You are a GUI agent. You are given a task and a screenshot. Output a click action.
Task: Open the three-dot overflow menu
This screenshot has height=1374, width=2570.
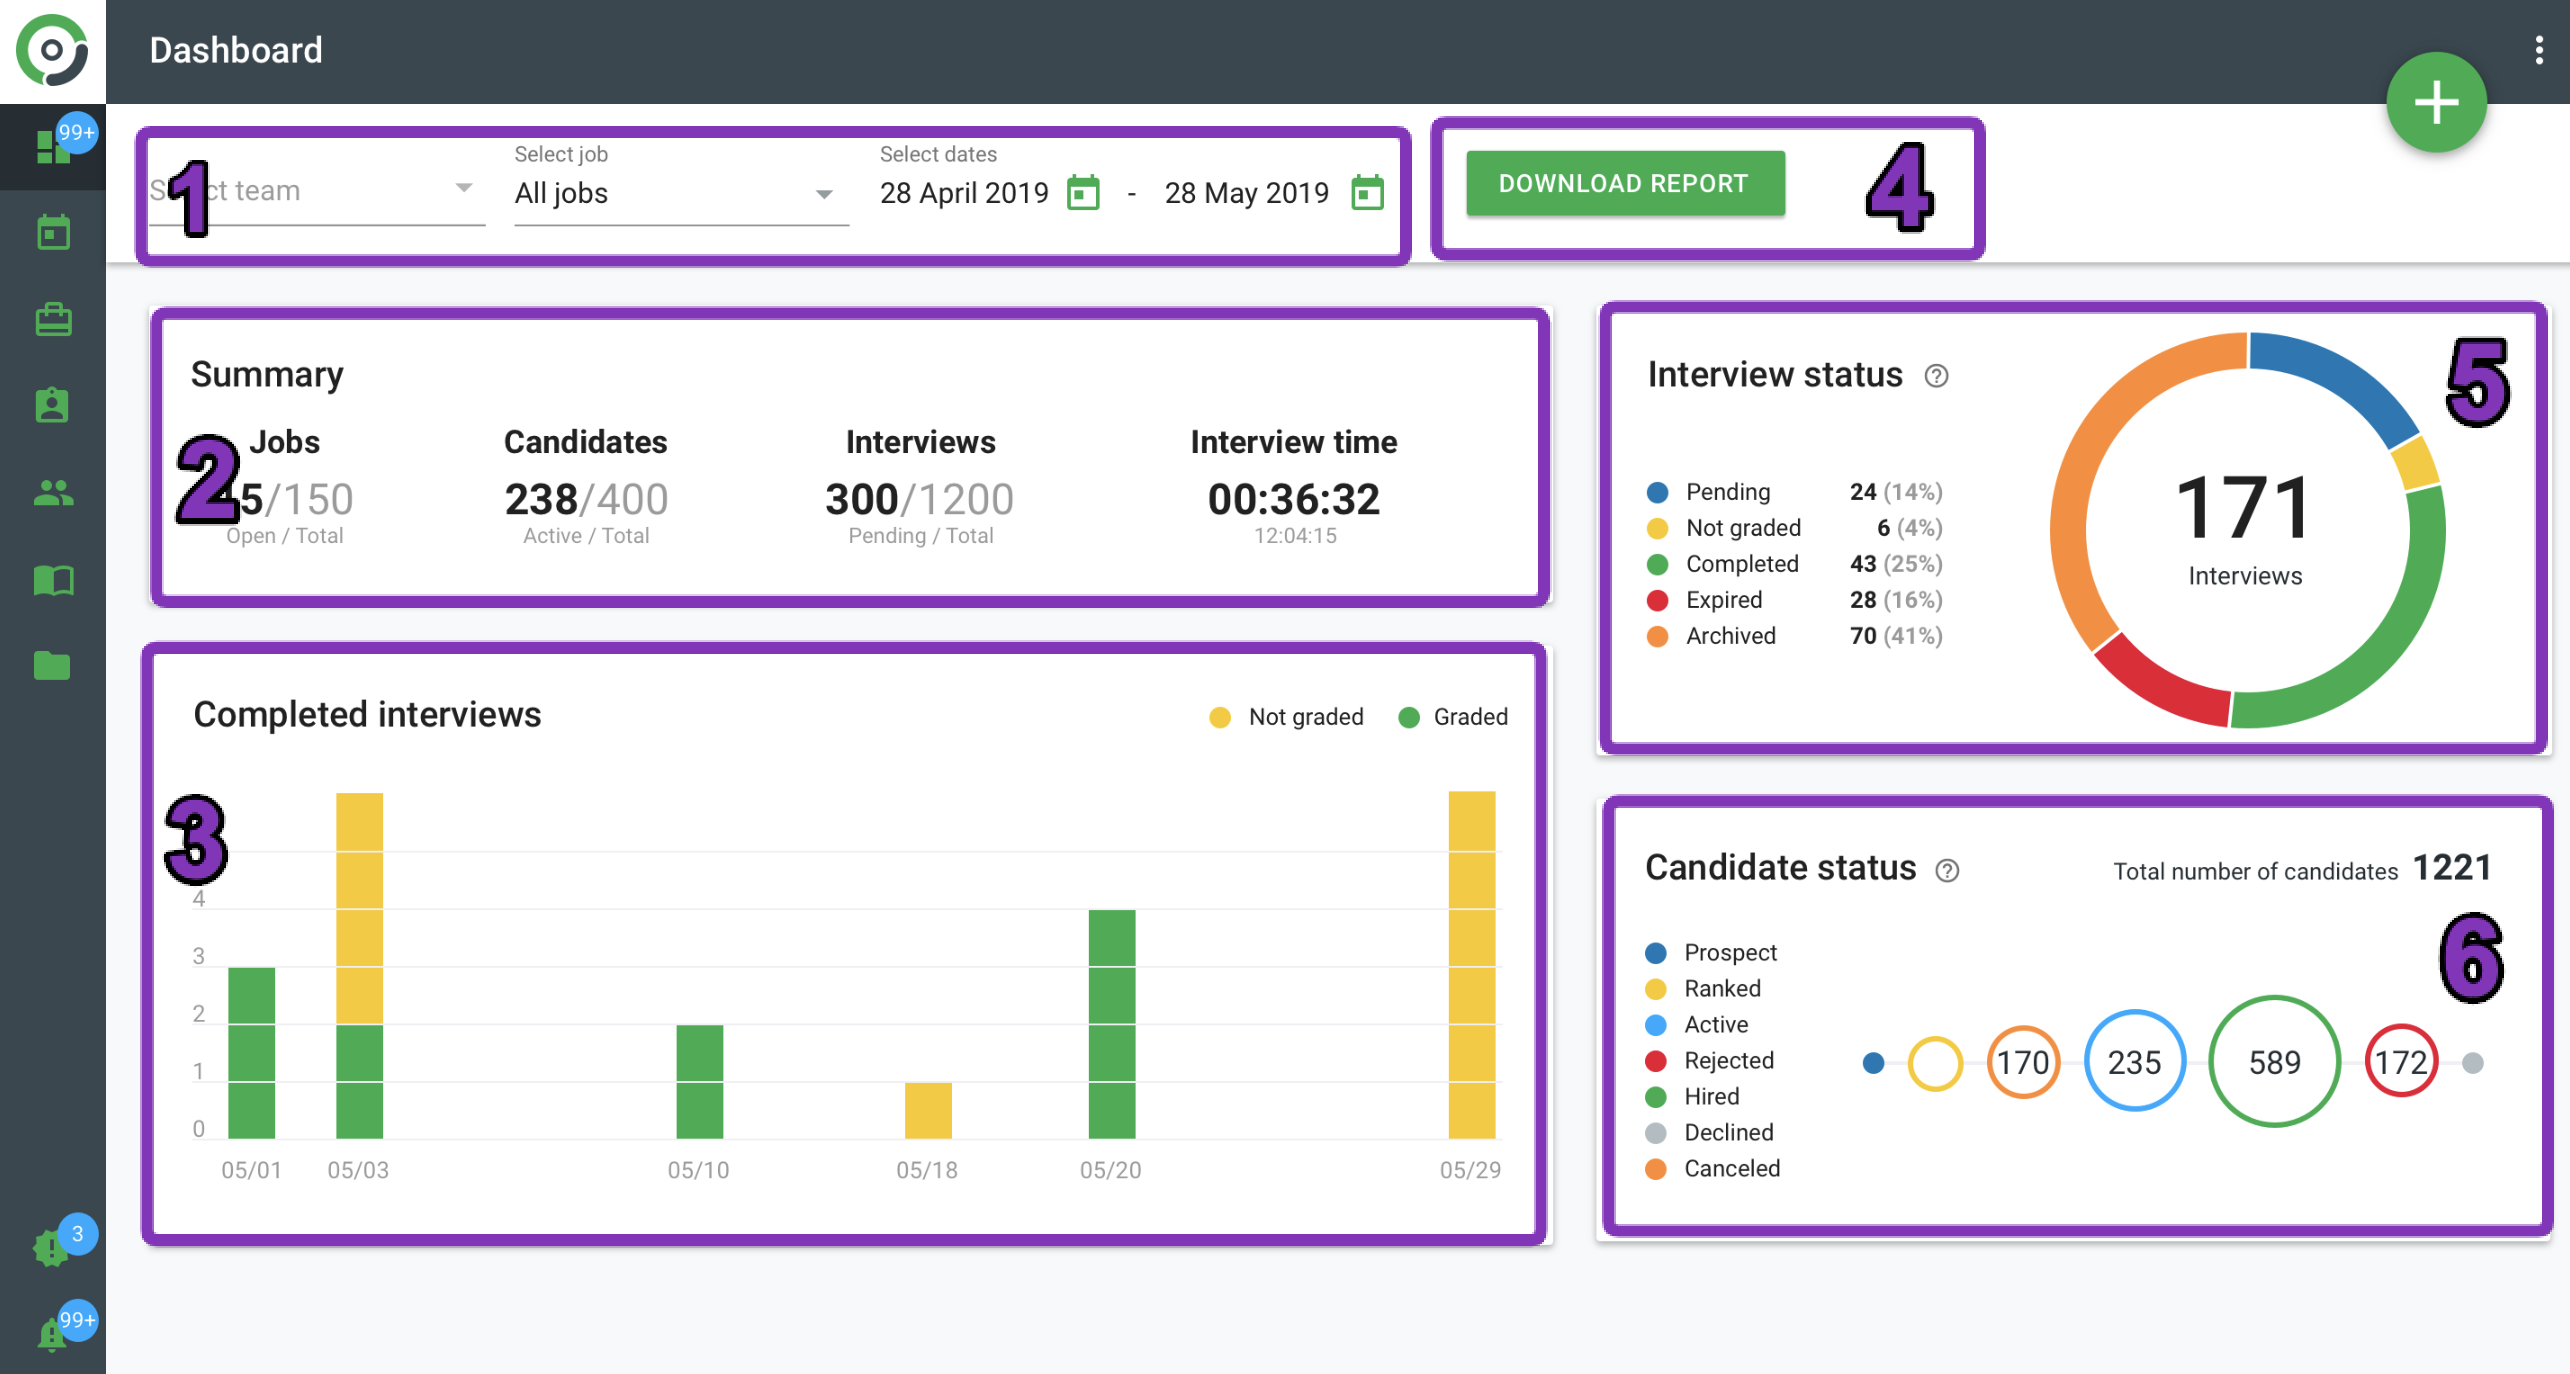point(2538,50)
